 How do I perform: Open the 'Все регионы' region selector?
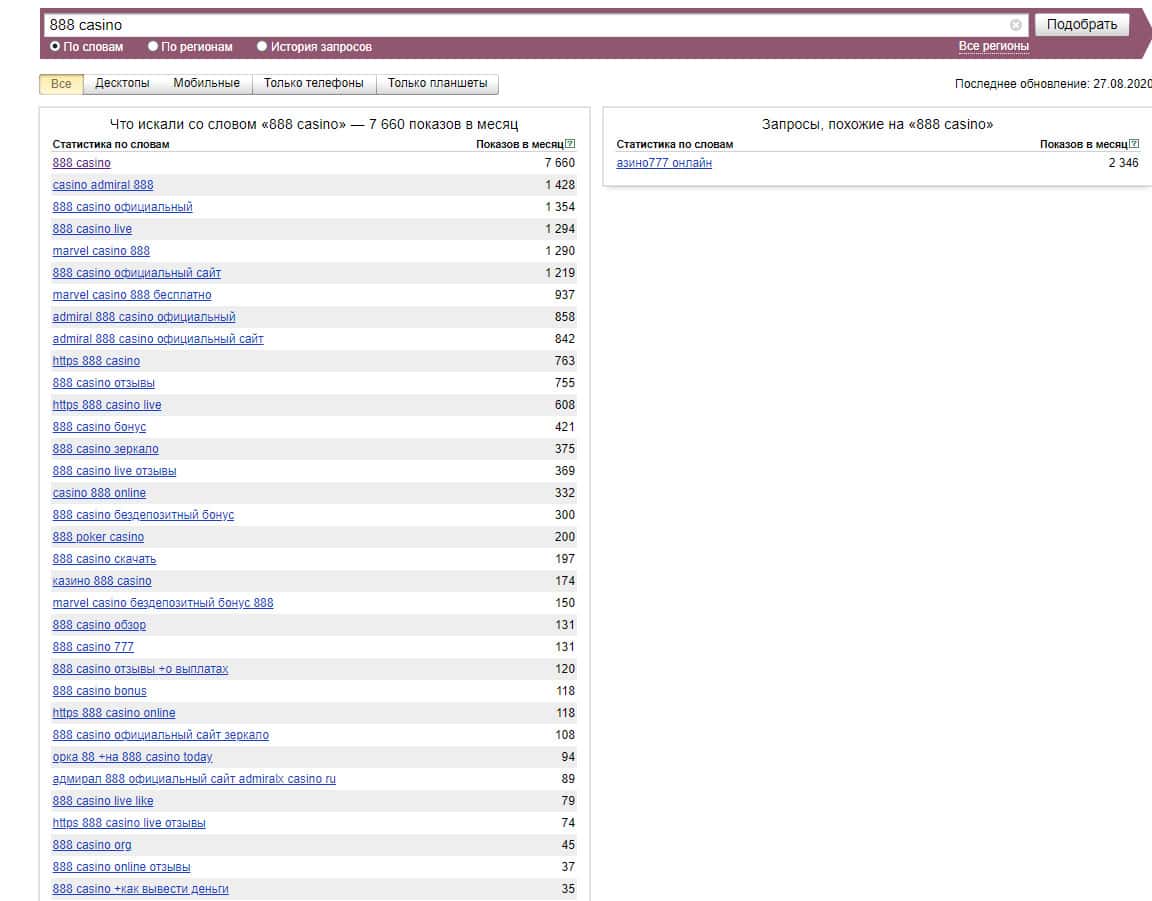(993, 46)
